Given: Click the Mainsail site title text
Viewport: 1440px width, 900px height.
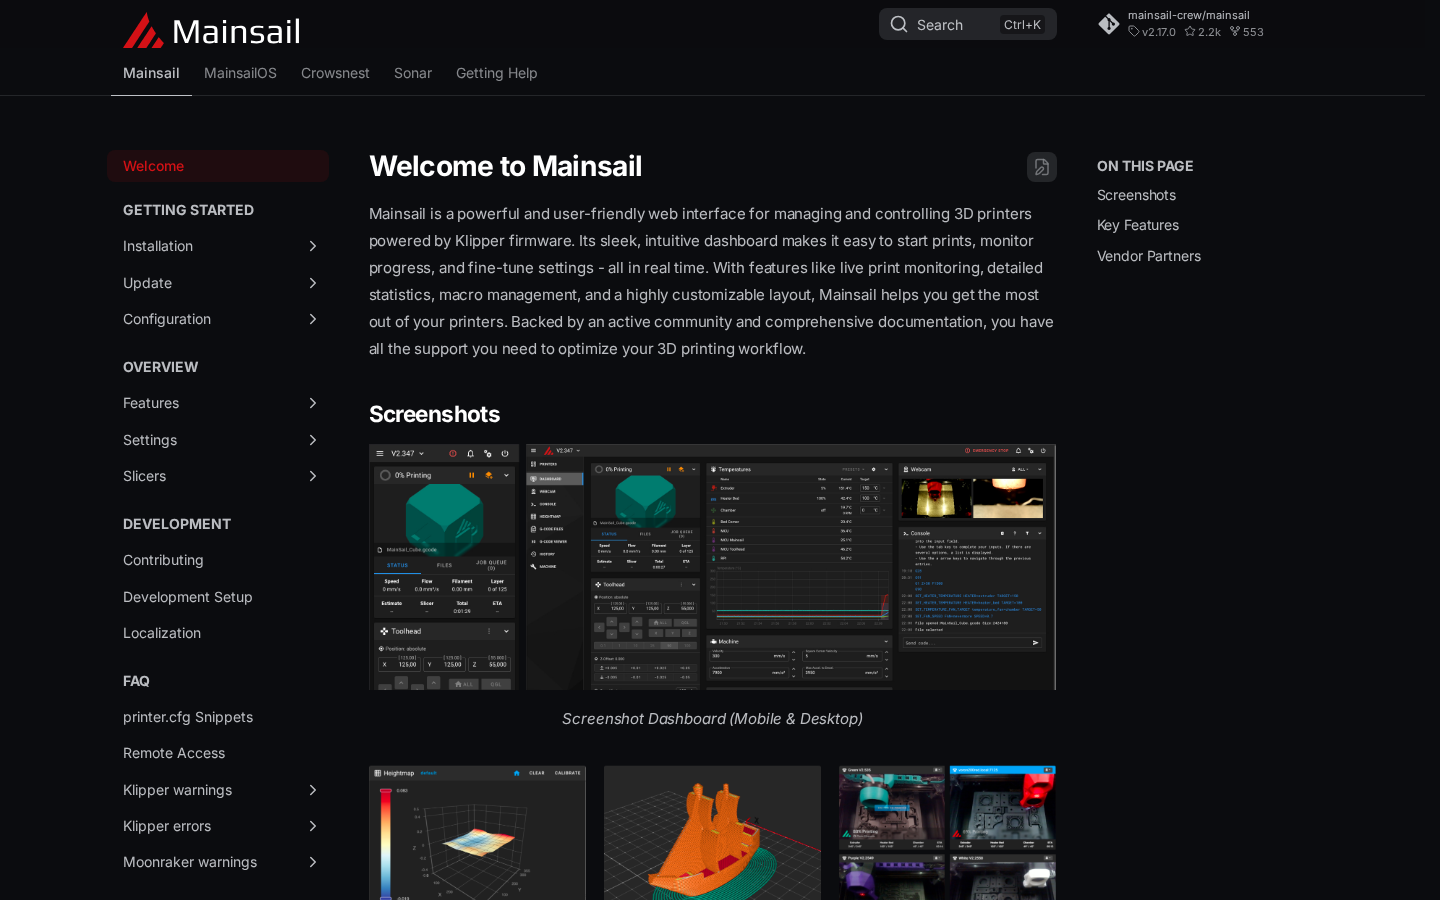Looking at the screenshot, I should (x=236, y=32).
